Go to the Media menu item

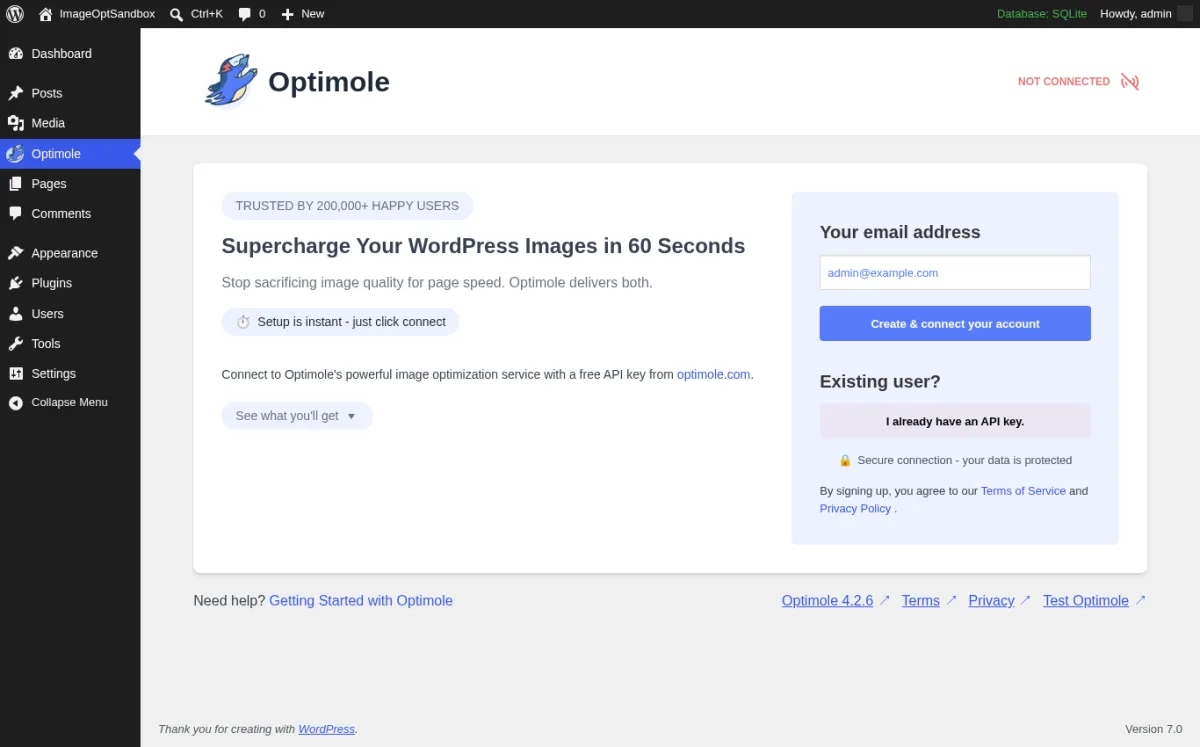[x=70, y=123]
